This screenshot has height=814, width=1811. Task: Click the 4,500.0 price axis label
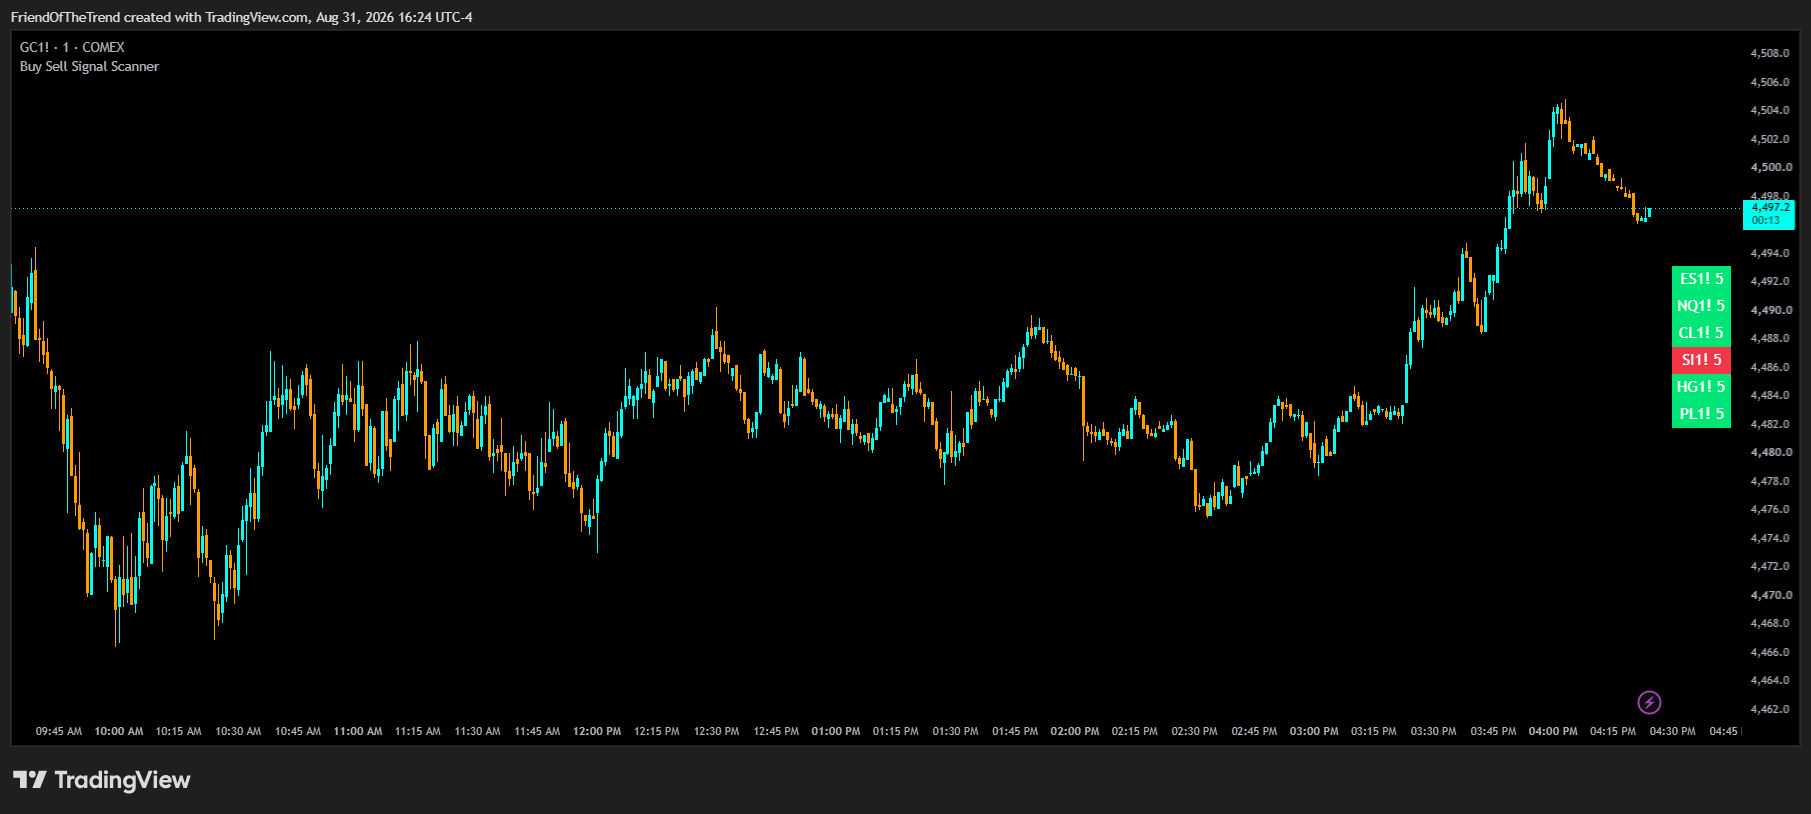click(1770, 167)
